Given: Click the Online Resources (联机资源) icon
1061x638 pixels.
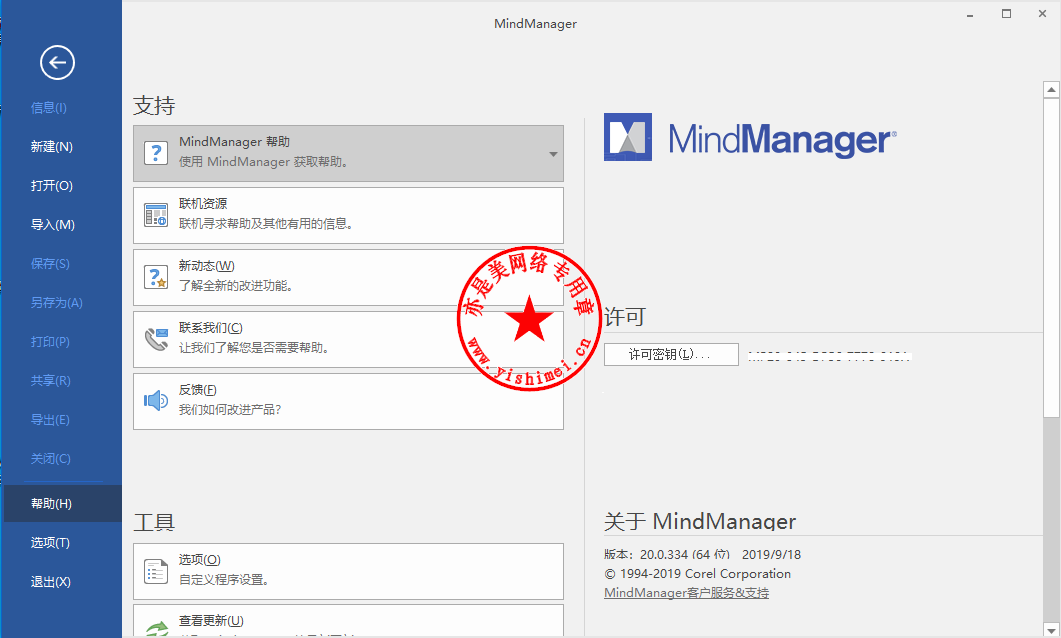Looking at the screenshot, I should click(x=156, y=215).
